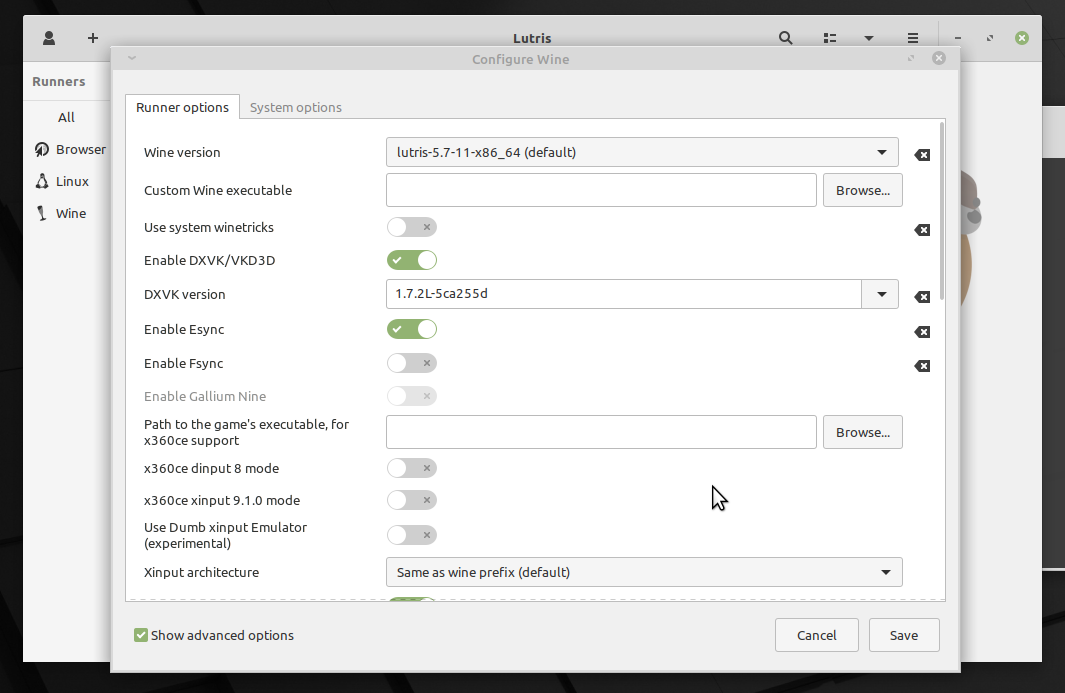Viewport: 1065px width, 693px height.
Task: Close the Lutris main window
Action: 1022,38
